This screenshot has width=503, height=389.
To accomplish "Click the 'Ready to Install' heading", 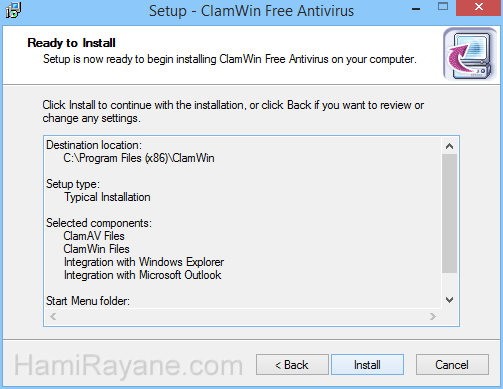I will (x=71, y=43).
